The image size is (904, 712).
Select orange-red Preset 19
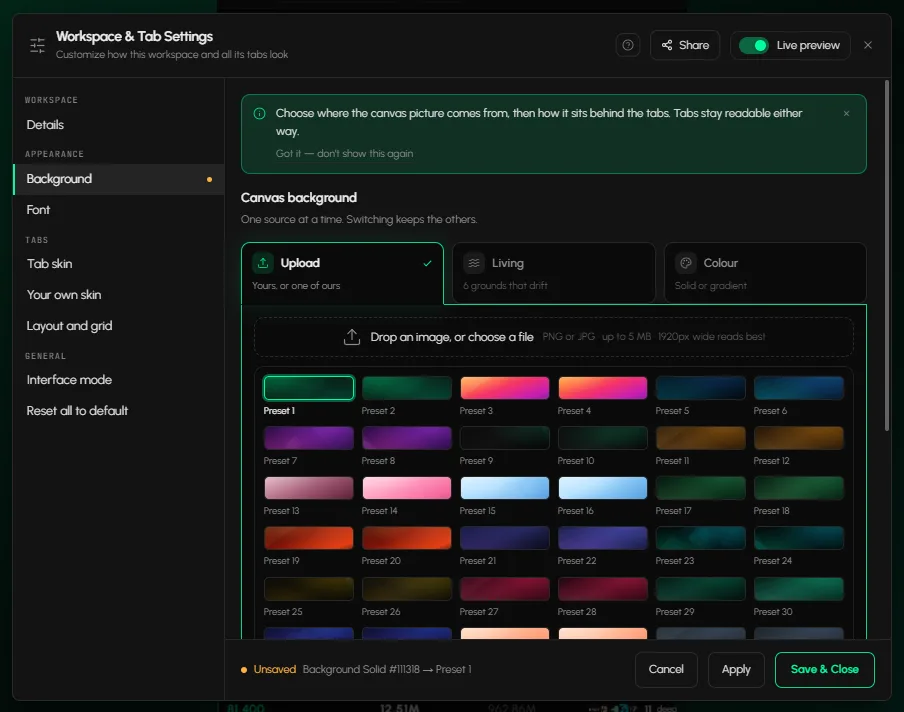coord(309,538)
